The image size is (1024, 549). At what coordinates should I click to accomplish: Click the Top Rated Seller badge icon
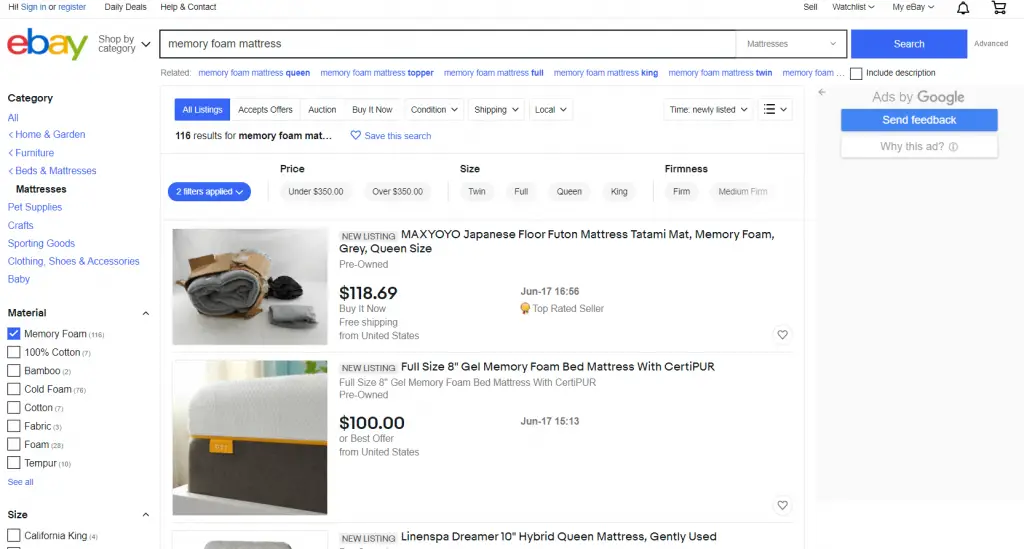(x=524, y=308)
